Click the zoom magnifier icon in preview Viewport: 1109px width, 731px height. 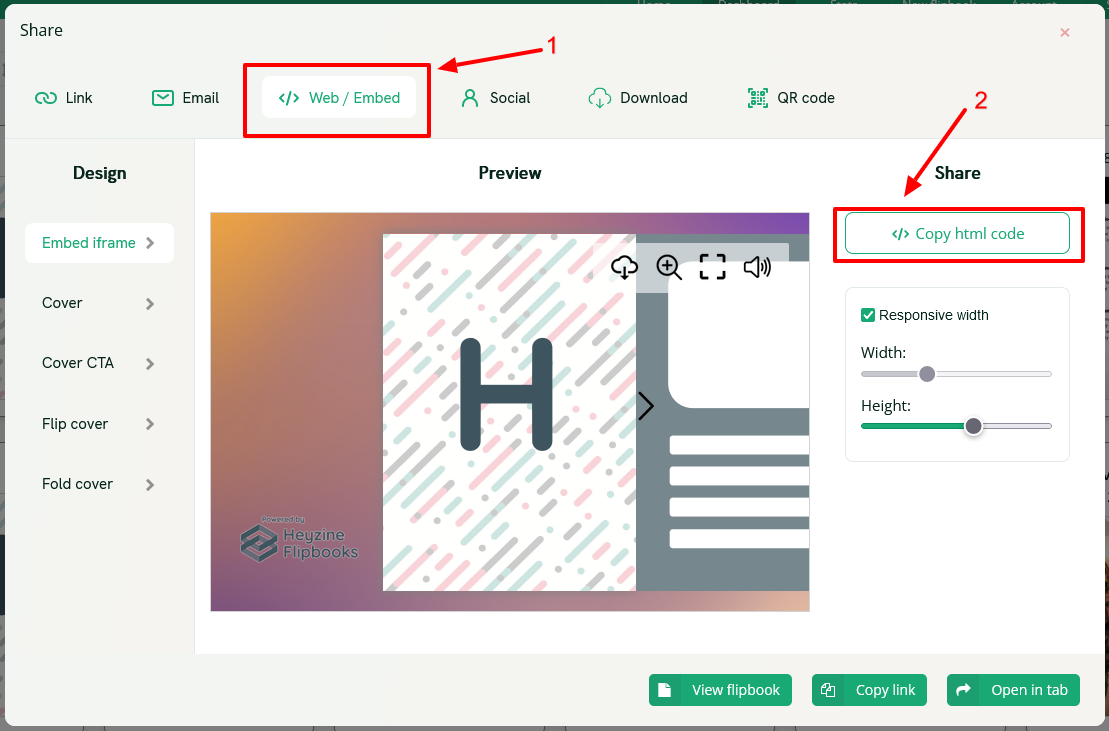point(669,267)
